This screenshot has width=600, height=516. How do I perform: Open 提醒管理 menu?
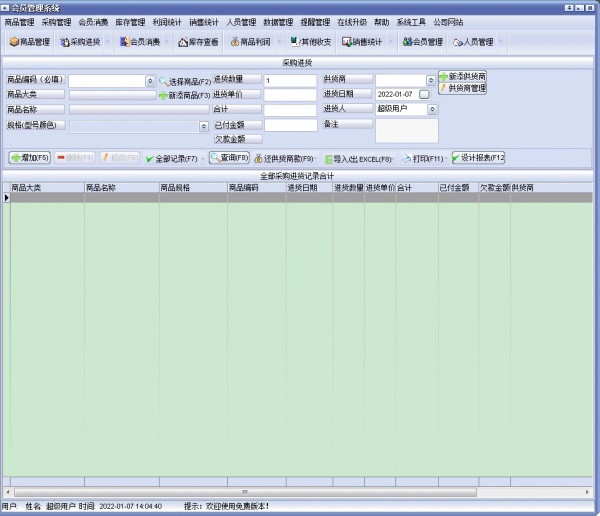coord(315,23)
